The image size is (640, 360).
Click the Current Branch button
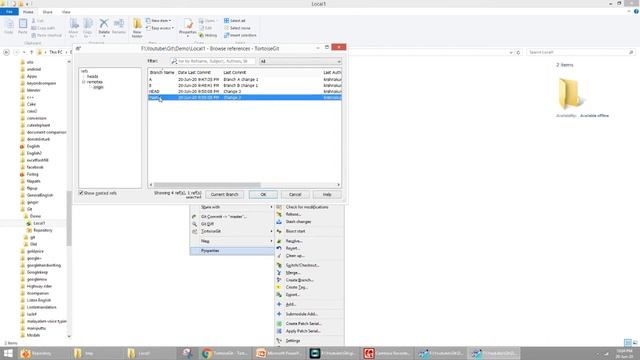click(224, 195)
